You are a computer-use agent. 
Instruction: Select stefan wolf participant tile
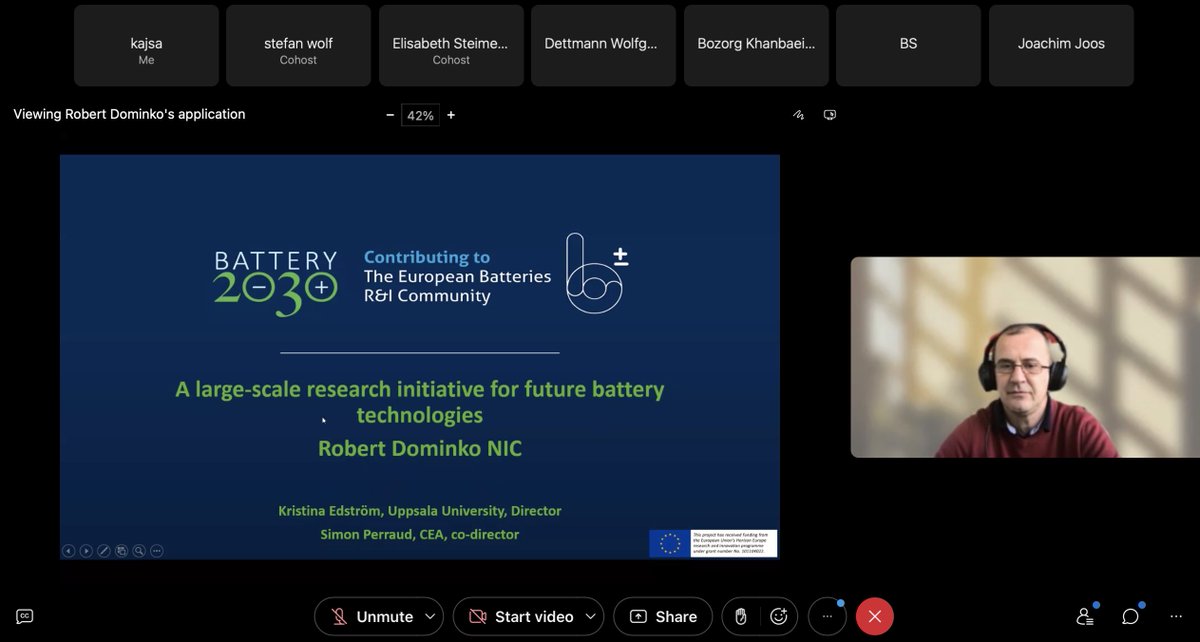coord(298,45)
